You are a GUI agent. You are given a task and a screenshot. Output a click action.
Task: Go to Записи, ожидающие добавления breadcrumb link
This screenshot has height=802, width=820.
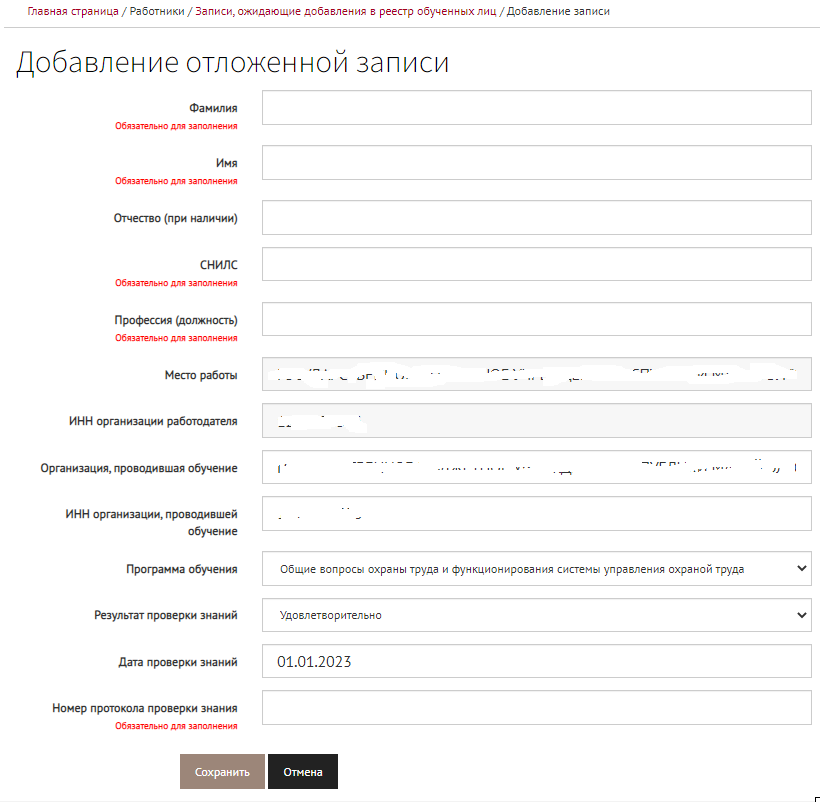pyautogui.click(x=346, y=12)
